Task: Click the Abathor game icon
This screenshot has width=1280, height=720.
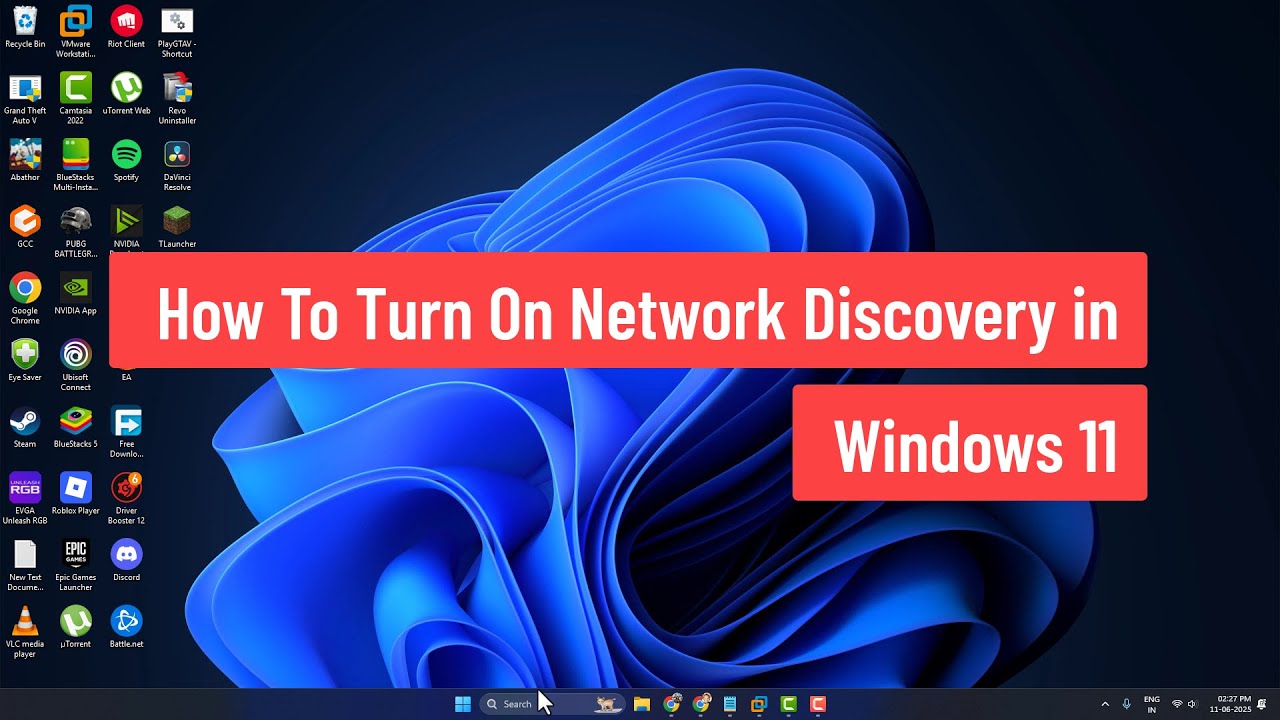Action: pos(25,160)
